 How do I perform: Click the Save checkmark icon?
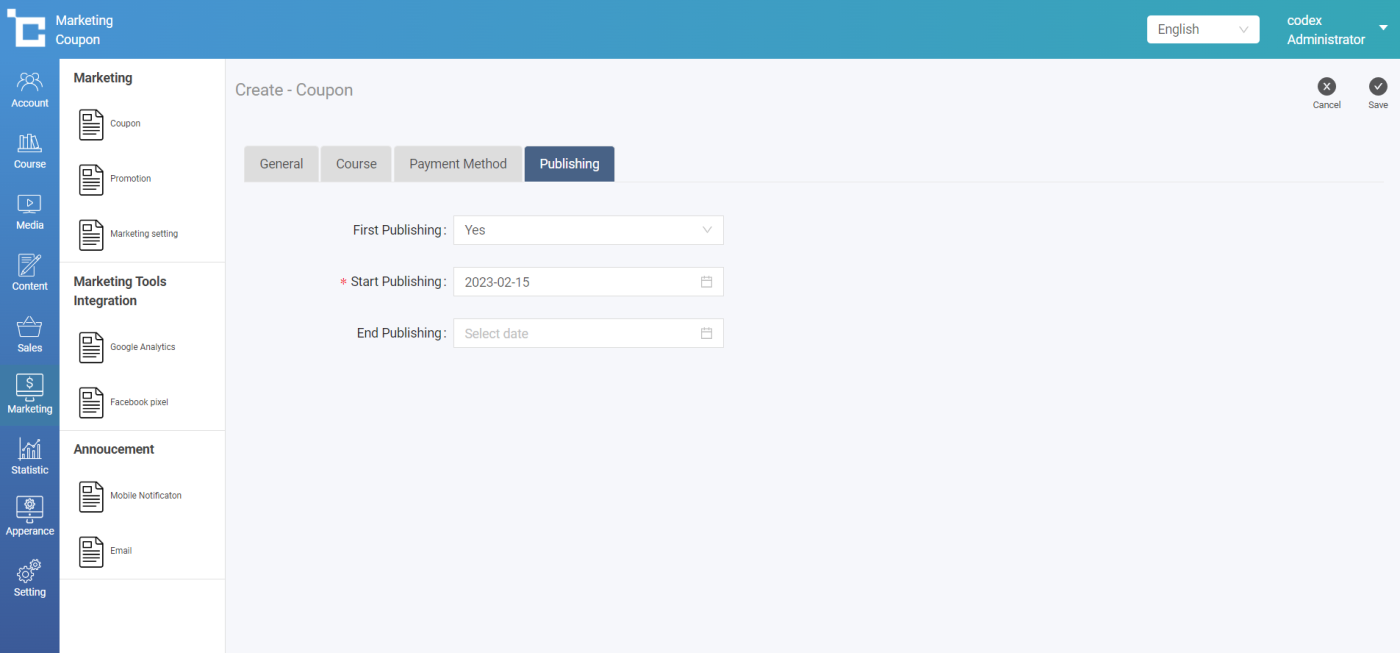tap(1378, 87)
